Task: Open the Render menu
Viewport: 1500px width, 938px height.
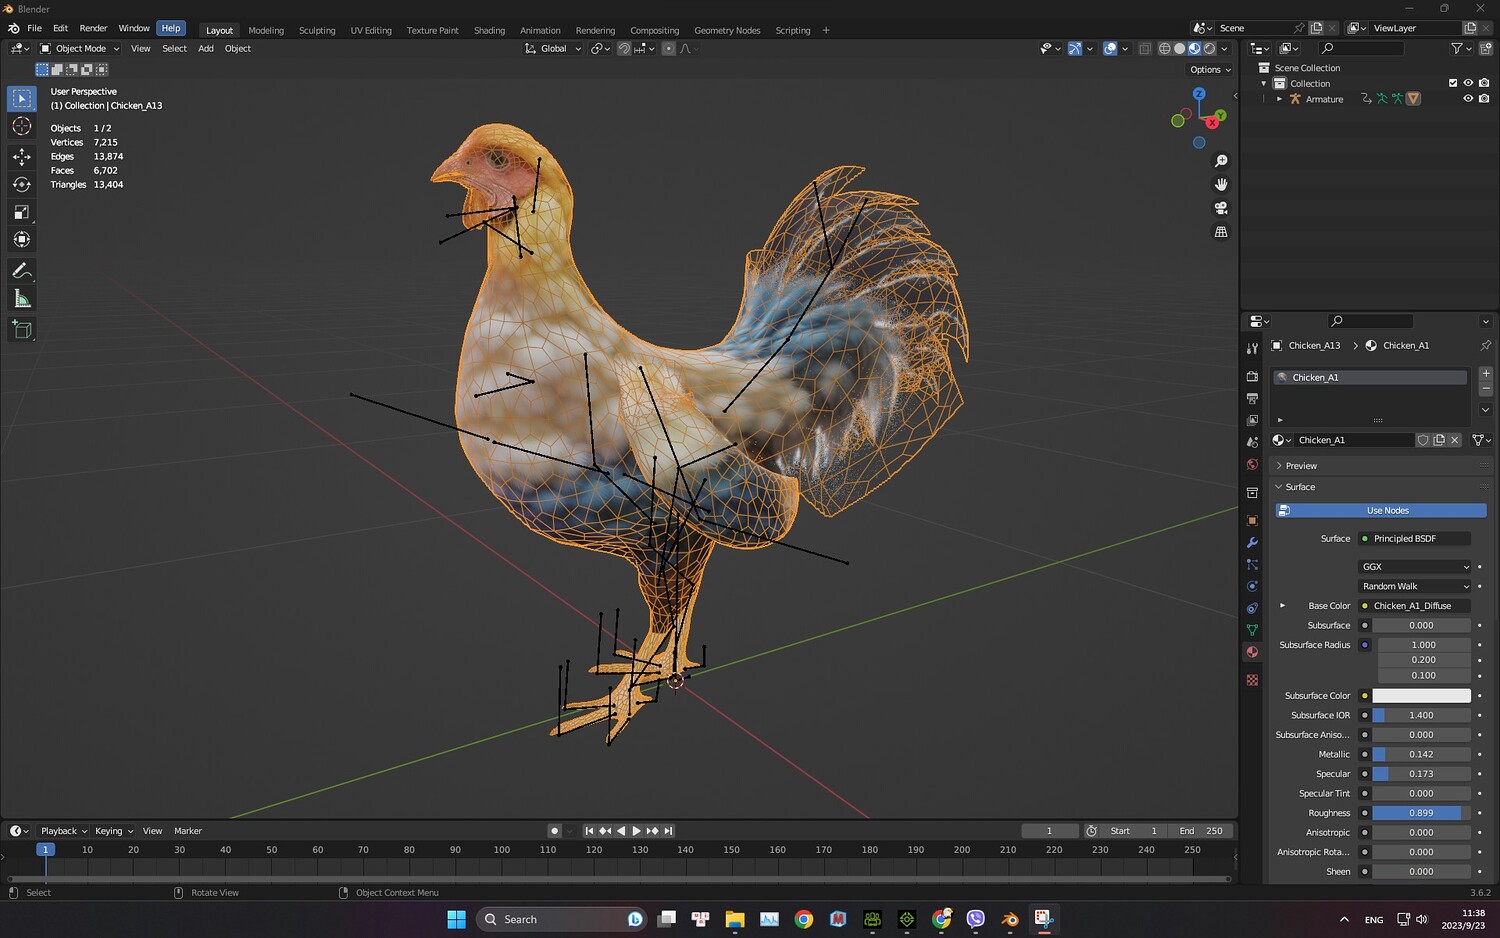Action: pos(93,28)
